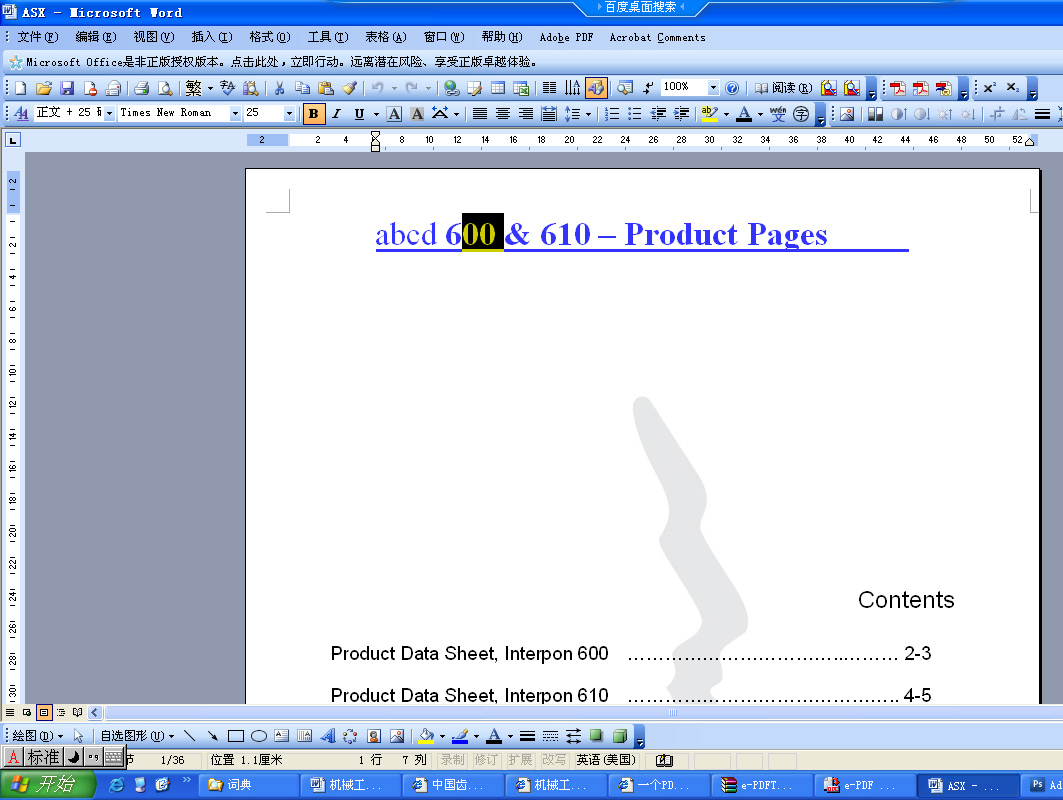Open the 格式 Format menu

pyautogui.click(x=270, y=37)
